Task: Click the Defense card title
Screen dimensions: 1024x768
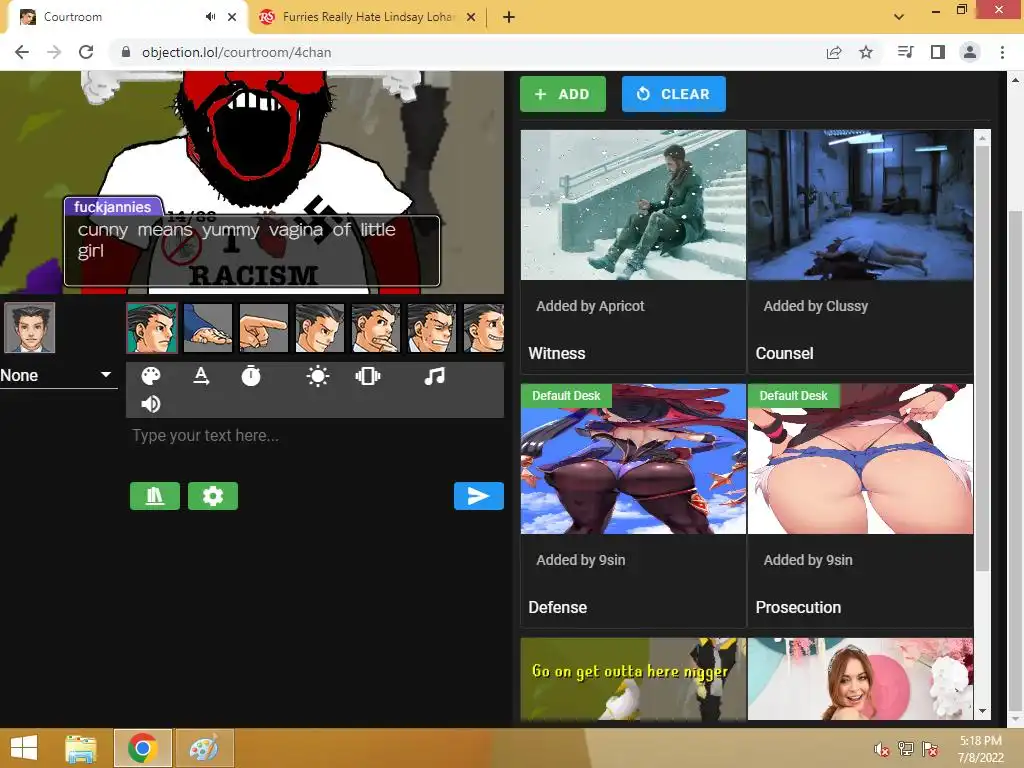Action: [558, 607]
